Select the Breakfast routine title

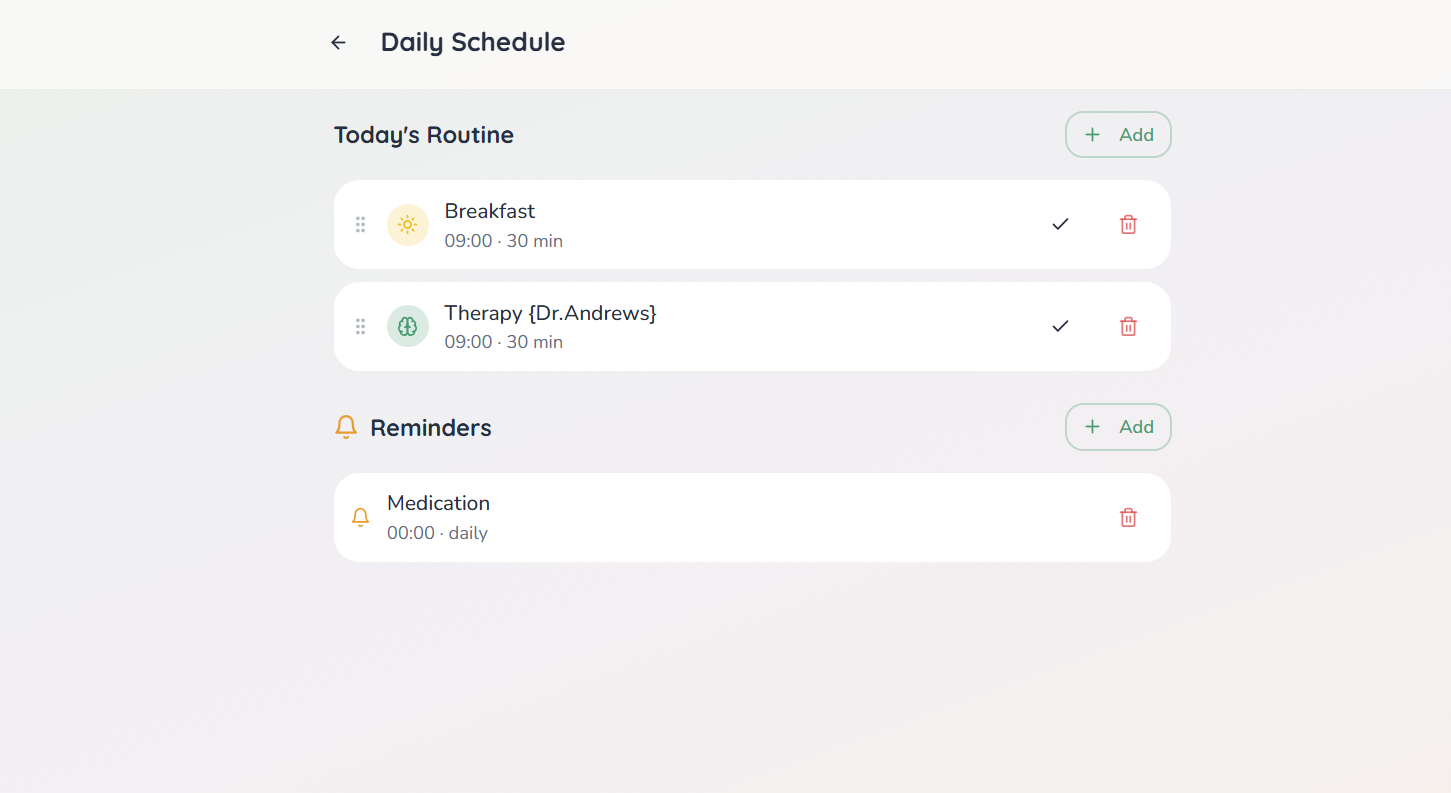(490, 211)
